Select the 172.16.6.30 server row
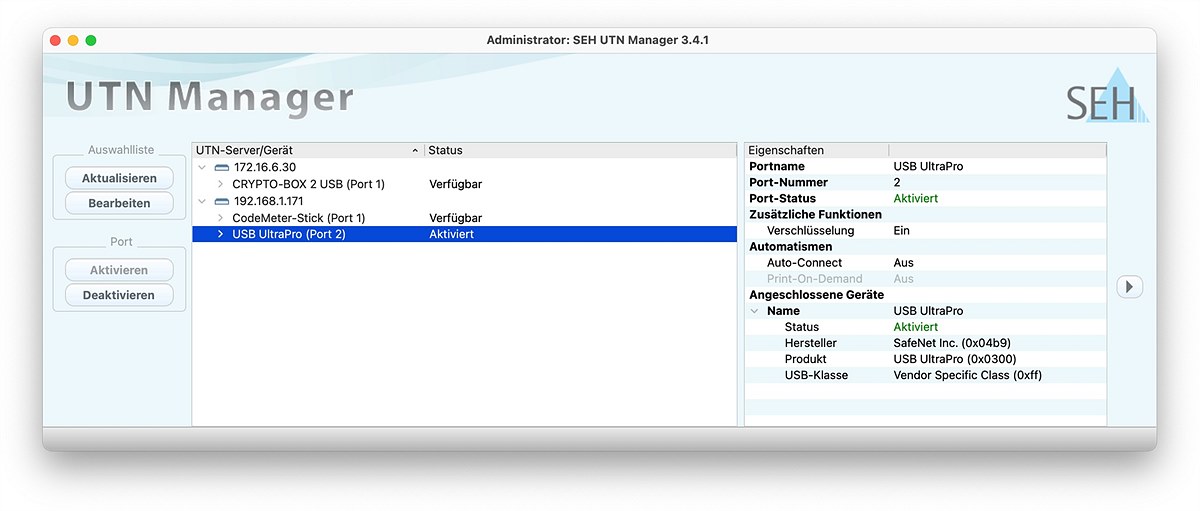The height and width of the screenshot is (511, 1200). (464, 167)
